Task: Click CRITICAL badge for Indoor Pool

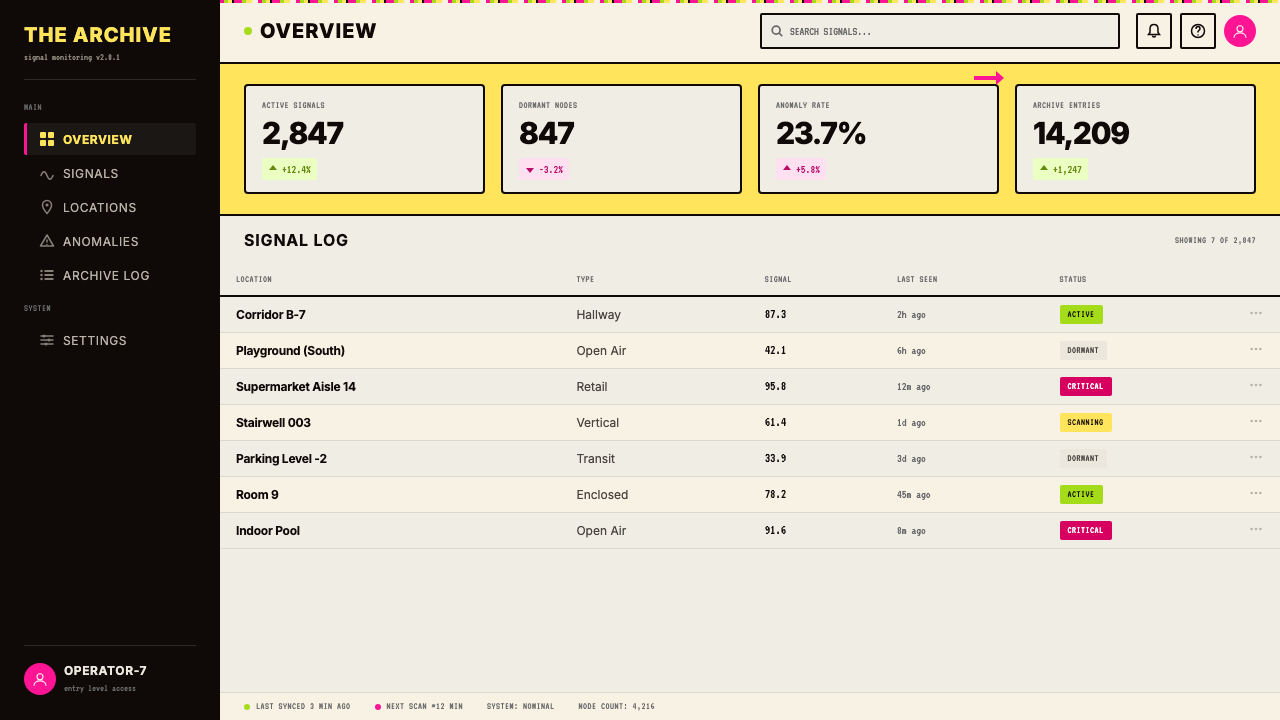Action: click(1086, 530)
